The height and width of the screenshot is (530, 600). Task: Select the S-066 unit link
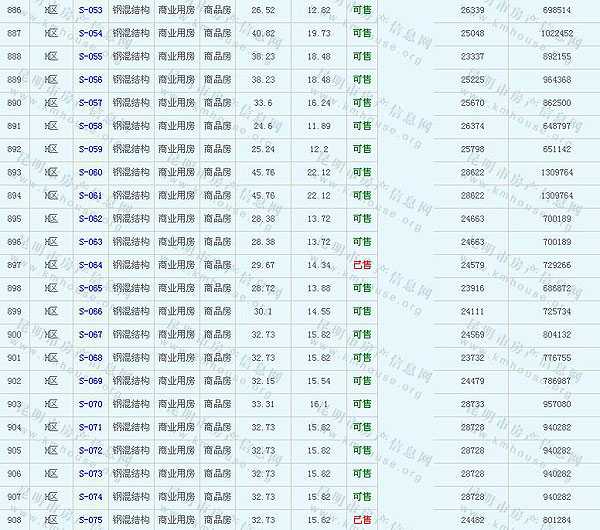(90, 311)
